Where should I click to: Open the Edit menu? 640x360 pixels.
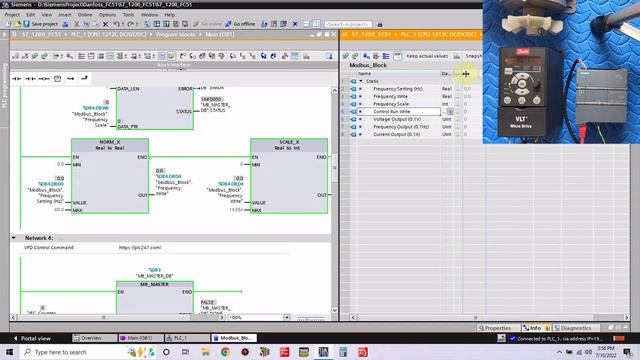[31, 14]
